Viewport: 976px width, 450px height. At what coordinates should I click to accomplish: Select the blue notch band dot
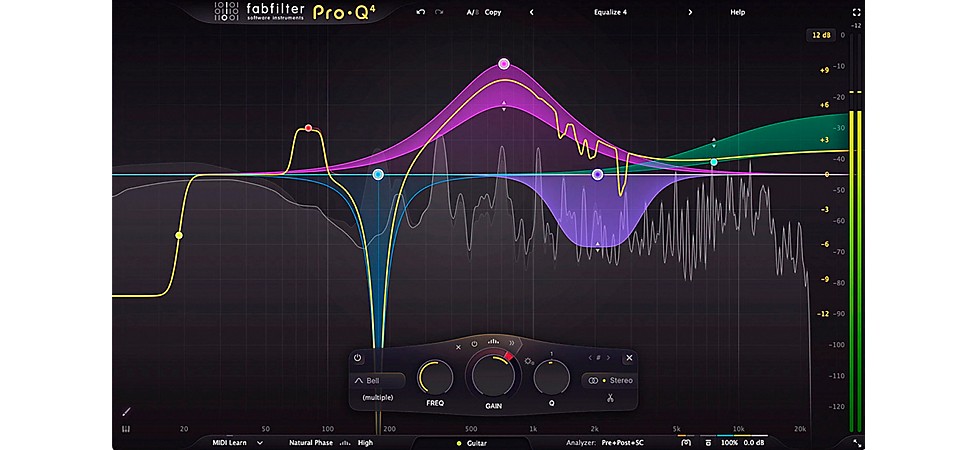coord(378,175)
